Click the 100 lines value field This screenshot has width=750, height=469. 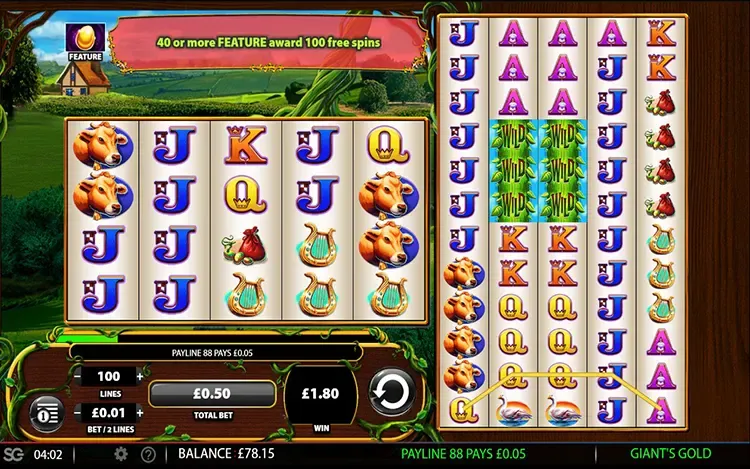point(109,376)
